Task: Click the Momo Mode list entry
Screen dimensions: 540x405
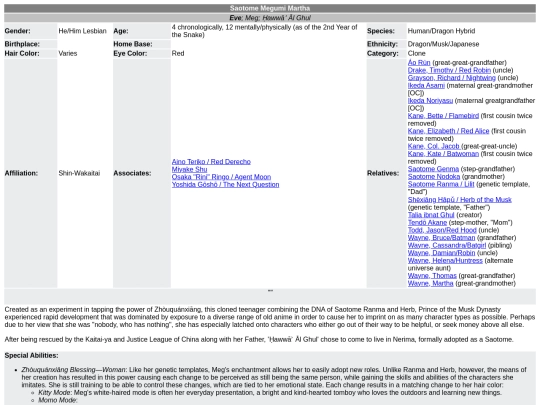Action: 58,400
